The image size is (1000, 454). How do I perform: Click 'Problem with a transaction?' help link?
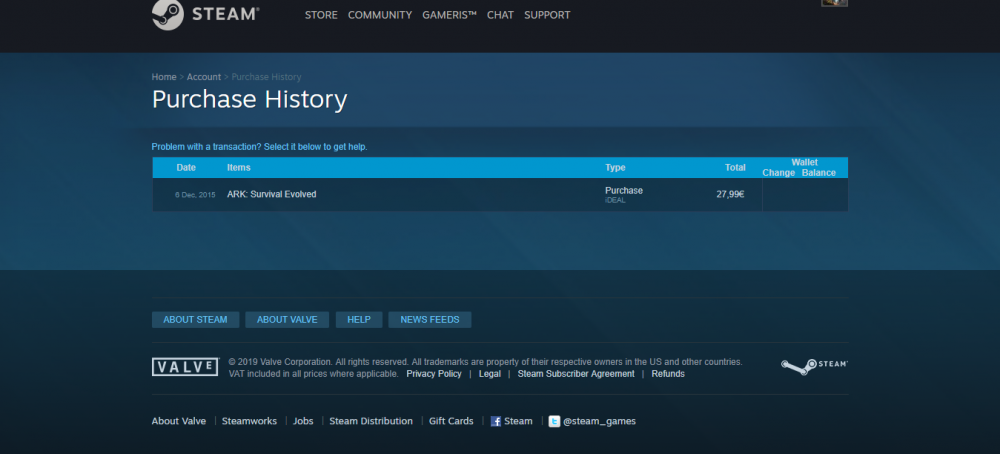click(x=260, y=147)
